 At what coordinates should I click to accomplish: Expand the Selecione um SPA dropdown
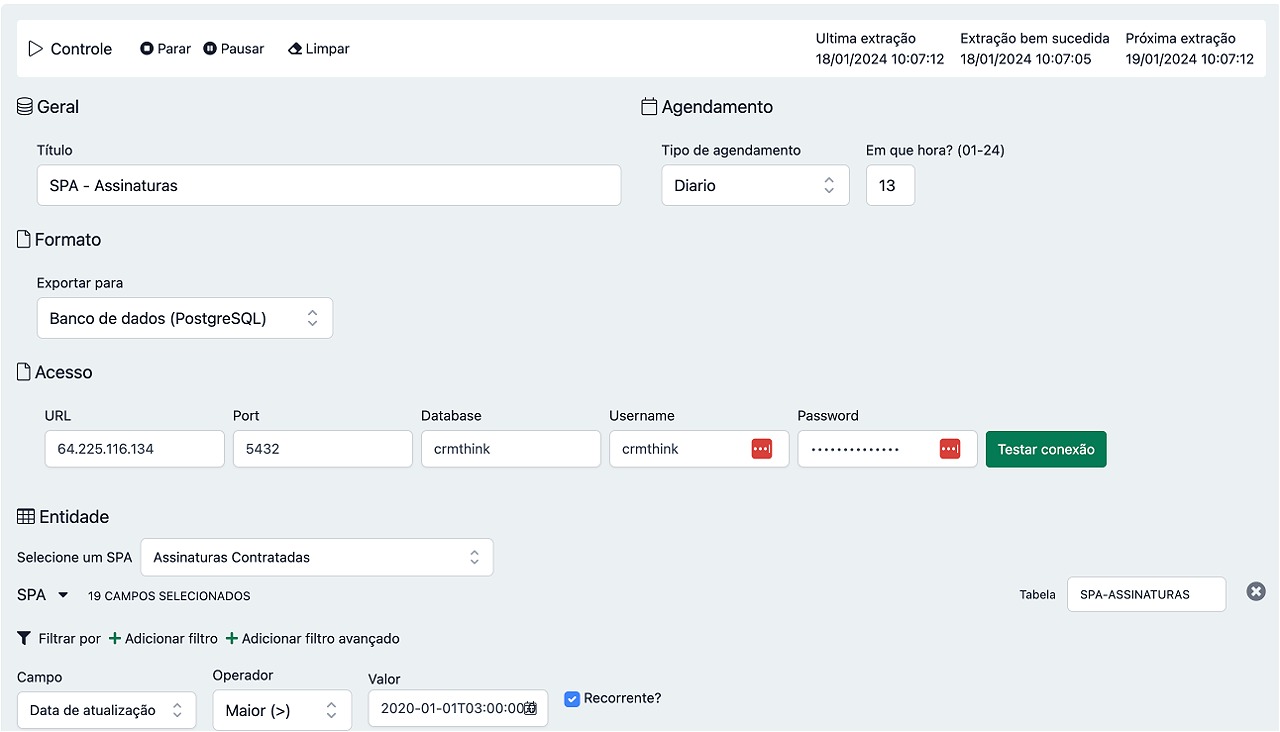[x=316, y=558]
